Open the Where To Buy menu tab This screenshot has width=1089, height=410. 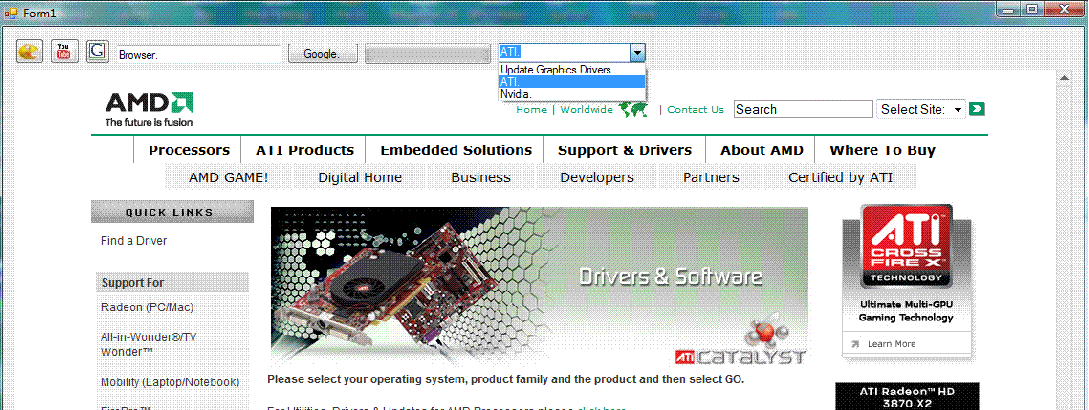click(x=883, y=150)
